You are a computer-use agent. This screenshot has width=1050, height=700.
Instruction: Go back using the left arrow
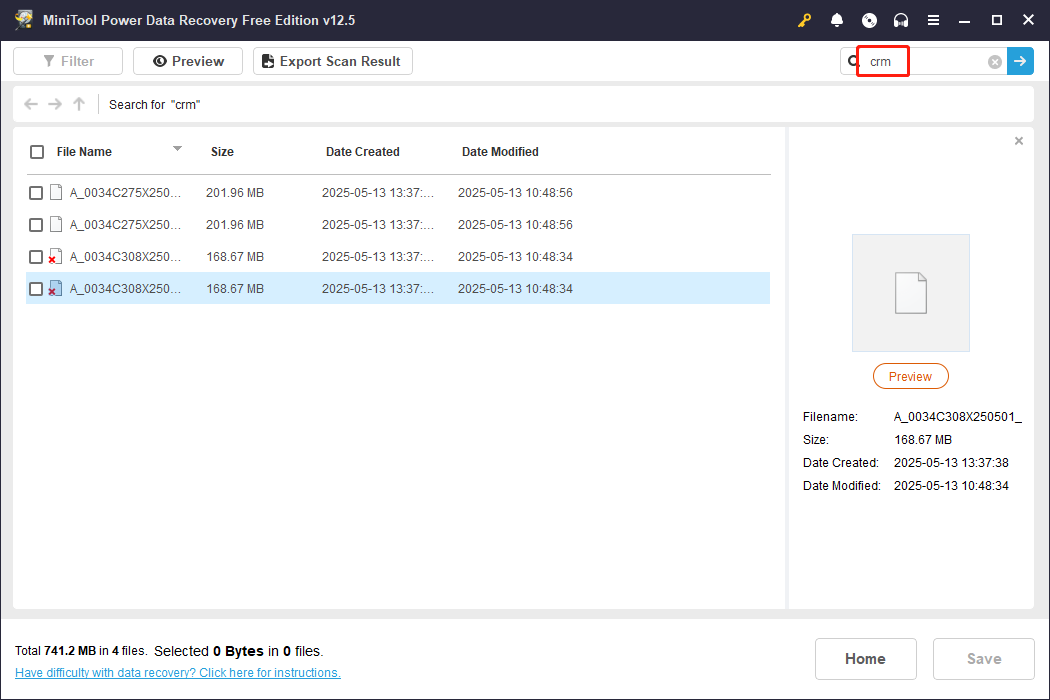30,104
